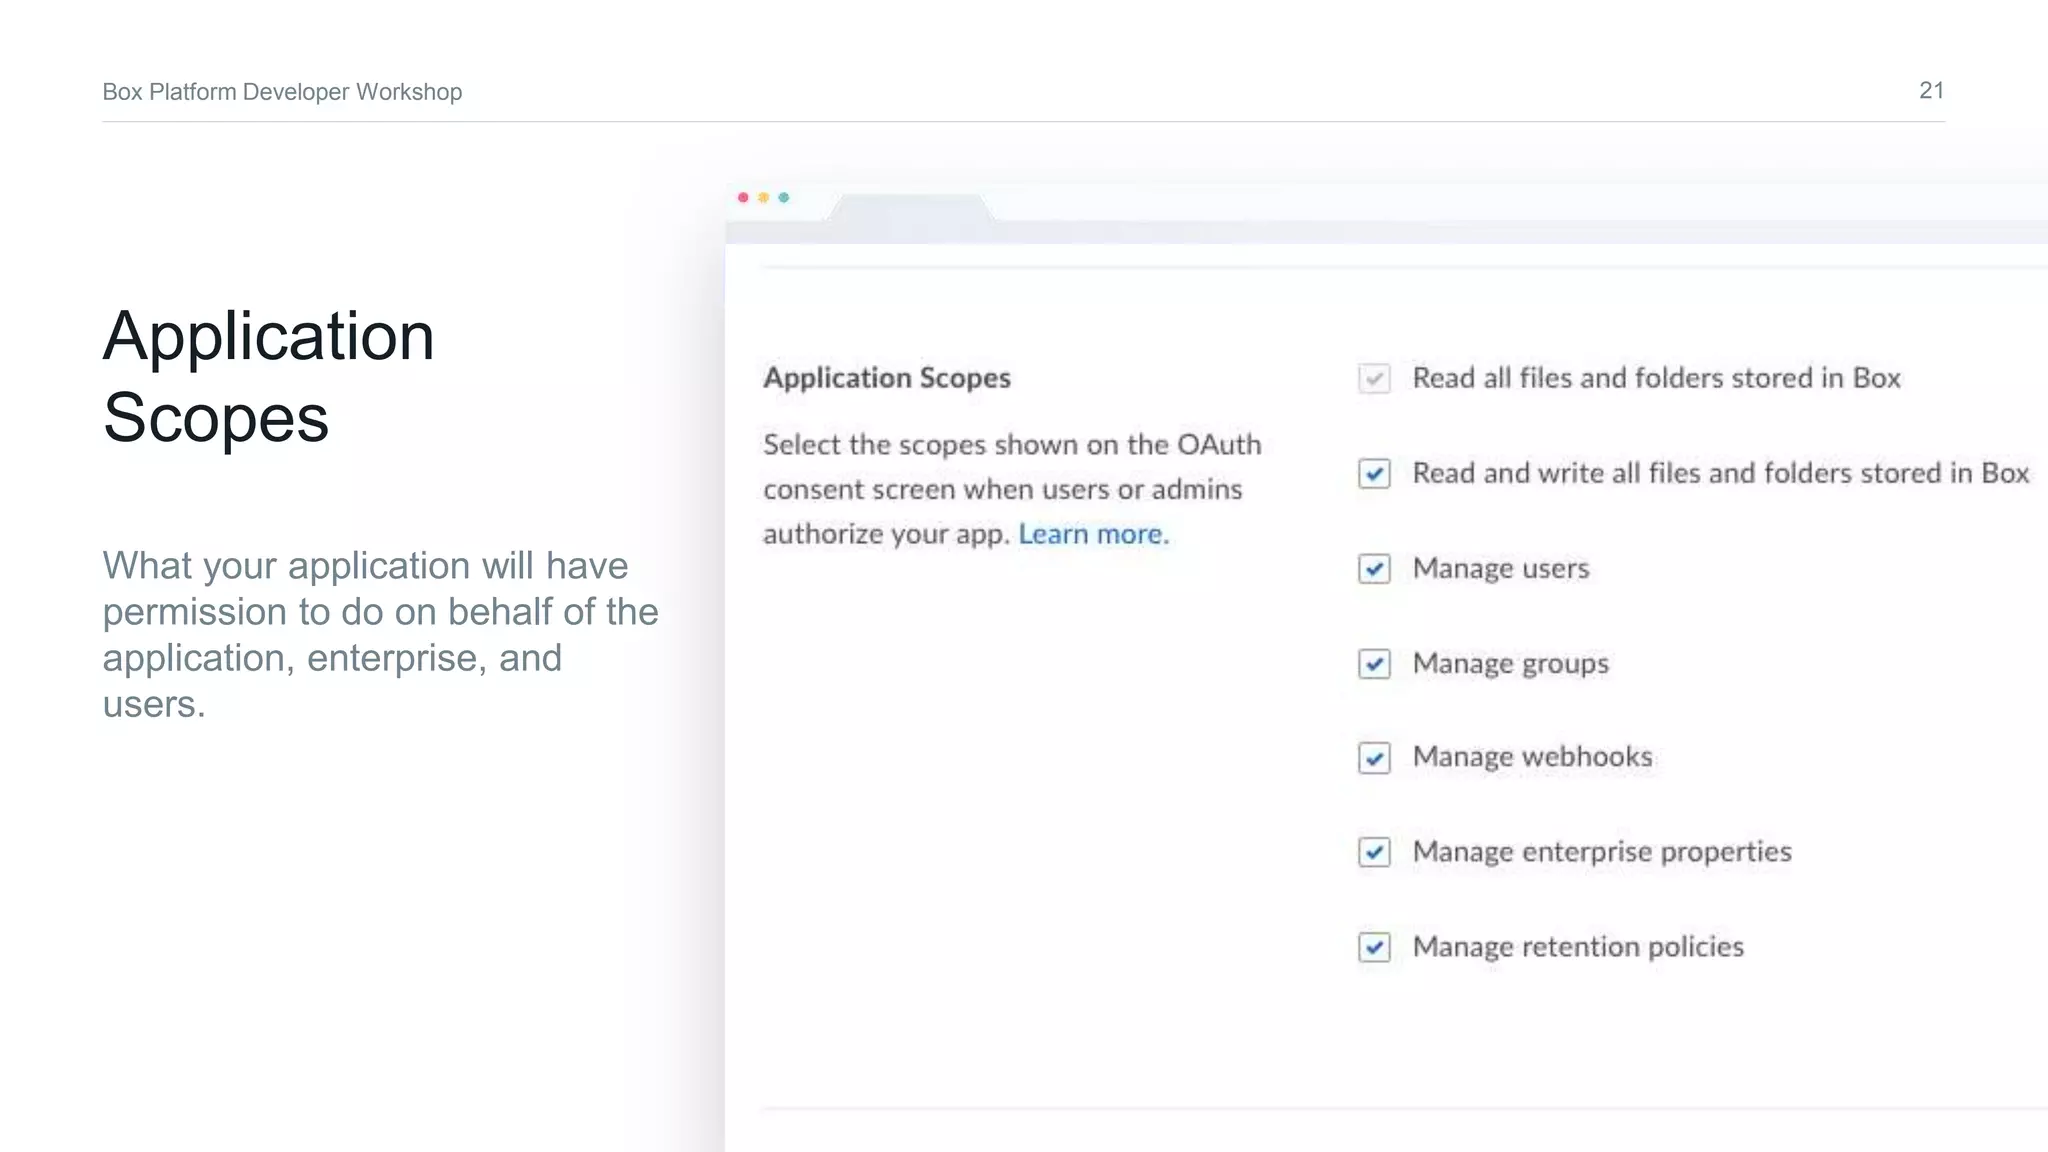Screen dimensions: 2048x1152
Task: Click the large 'Application Scopes' slide title
Action: click(269, 376)
